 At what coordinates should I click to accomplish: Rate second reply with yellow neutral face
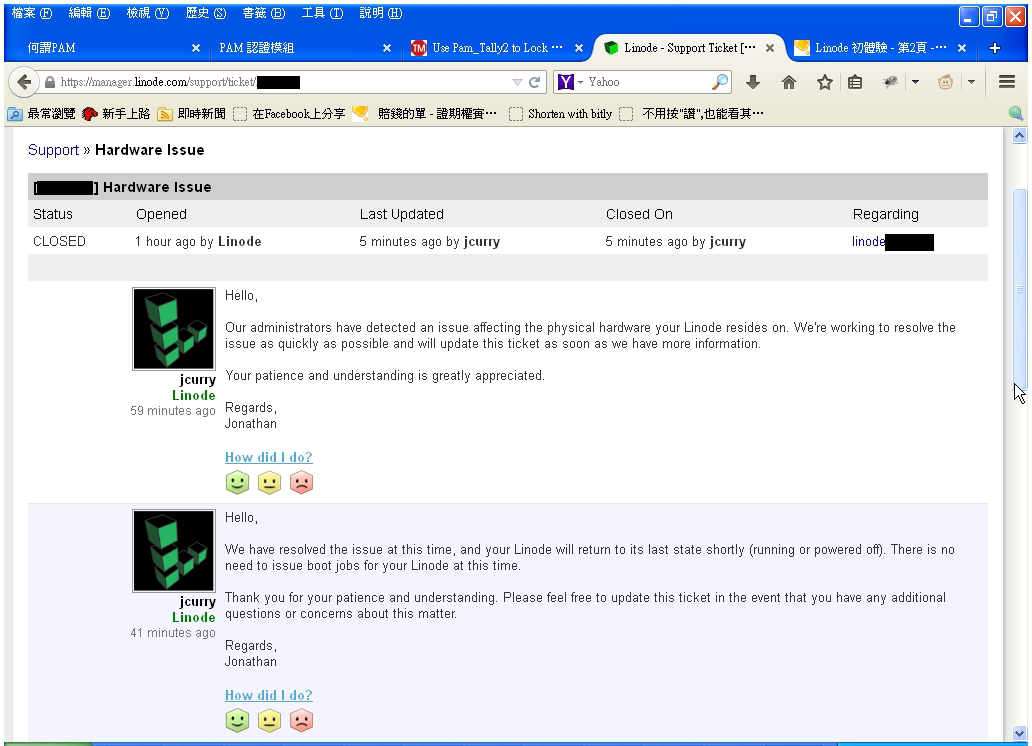point(269,720)
